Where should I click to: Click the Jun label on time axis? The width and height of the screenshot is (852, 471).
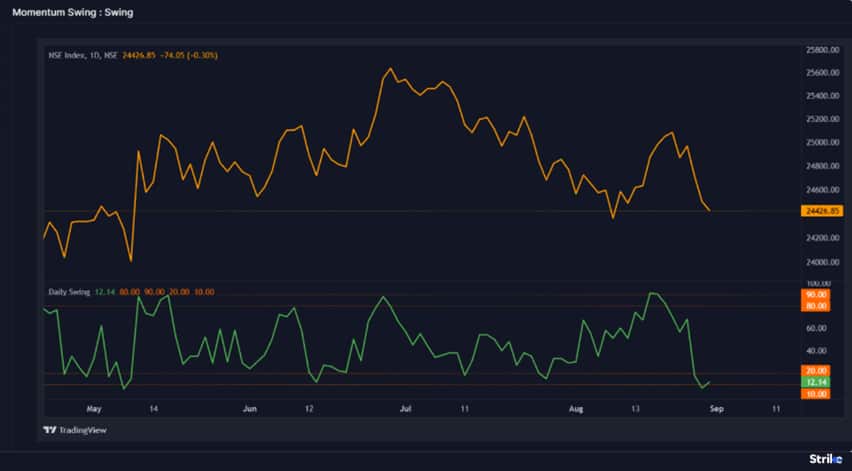pyautogui.click(x=250, y=409)
